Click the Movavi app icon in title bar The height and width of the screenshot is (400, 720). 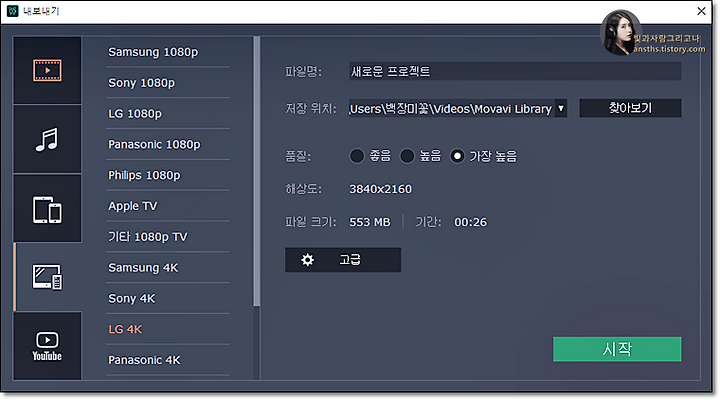point(12,11)
